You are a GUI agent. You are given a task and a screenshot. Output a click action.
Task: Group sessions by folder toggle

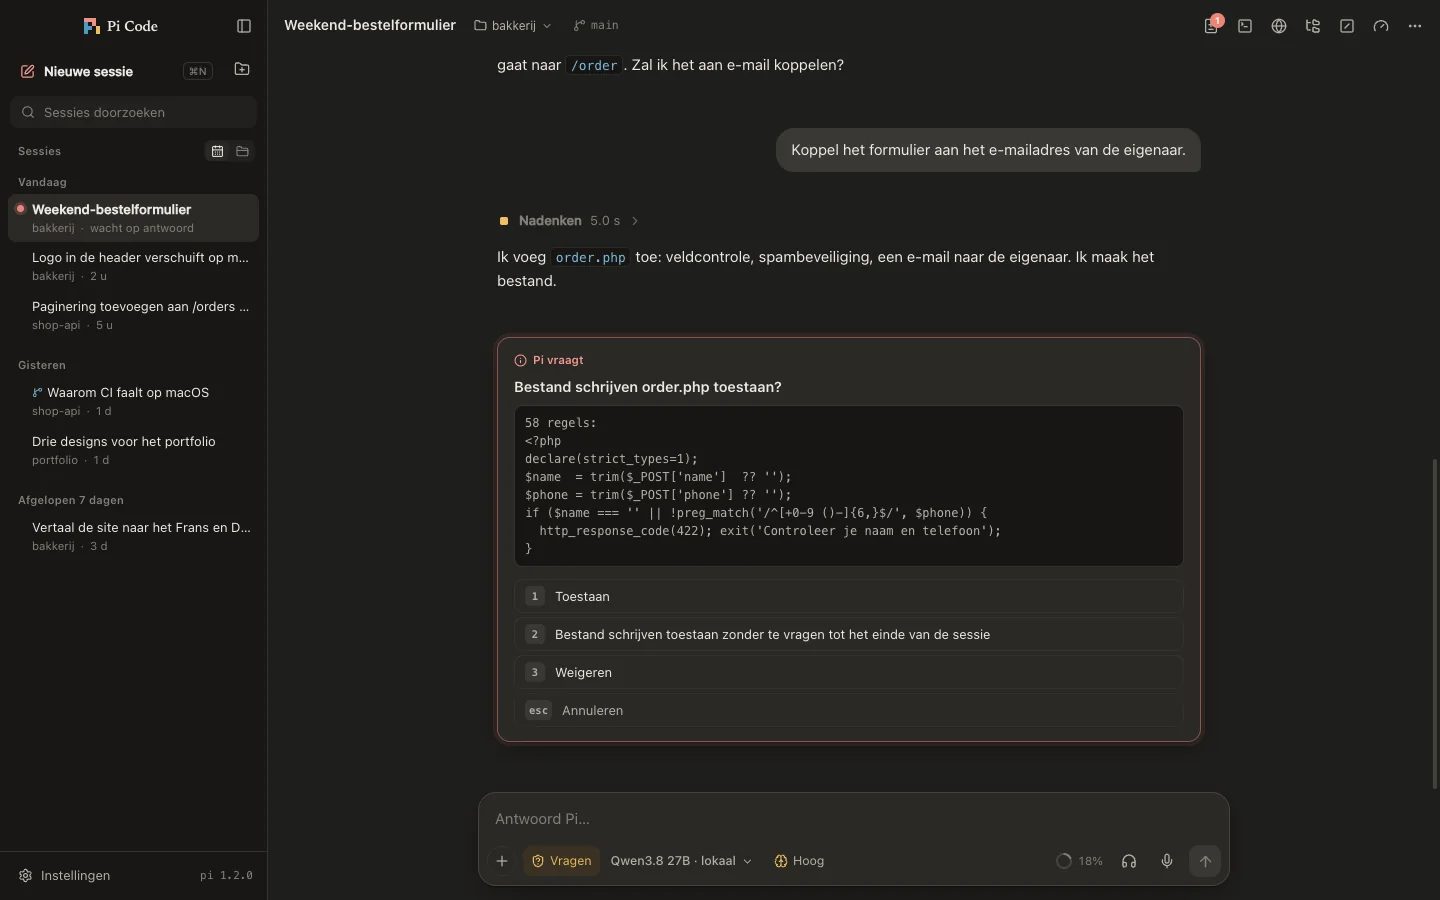tap(242, 151)
